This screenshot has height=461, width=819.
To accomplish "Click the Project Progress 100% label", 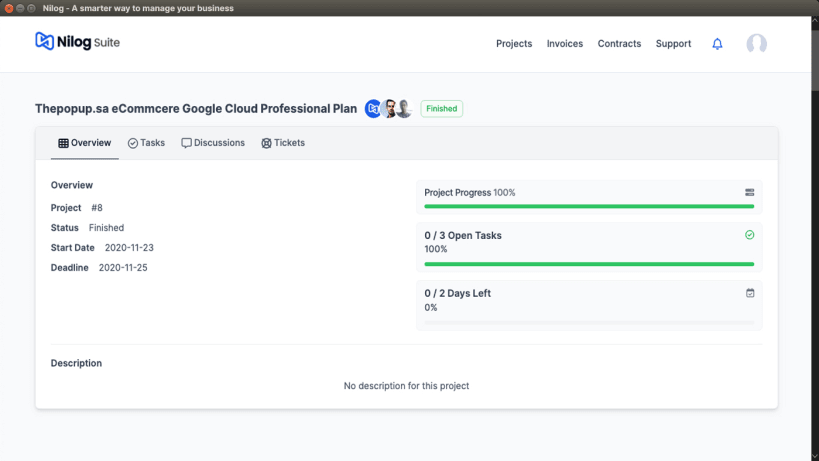I will pyautogui.click(x=470, y=193).
